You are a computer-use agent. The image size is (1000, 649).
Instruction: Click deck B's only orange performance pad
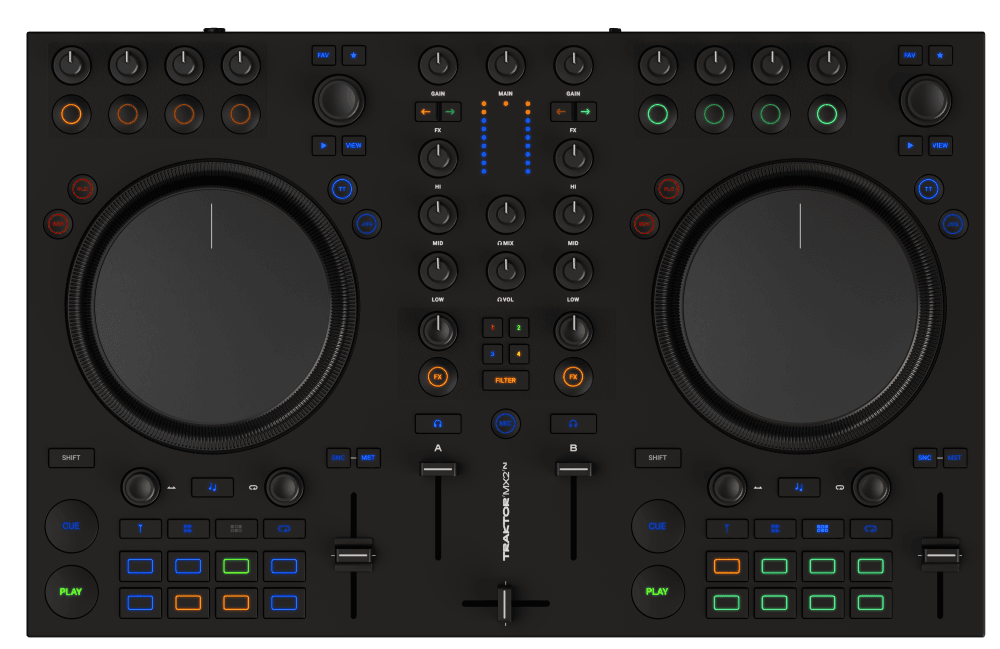[726, 566]
